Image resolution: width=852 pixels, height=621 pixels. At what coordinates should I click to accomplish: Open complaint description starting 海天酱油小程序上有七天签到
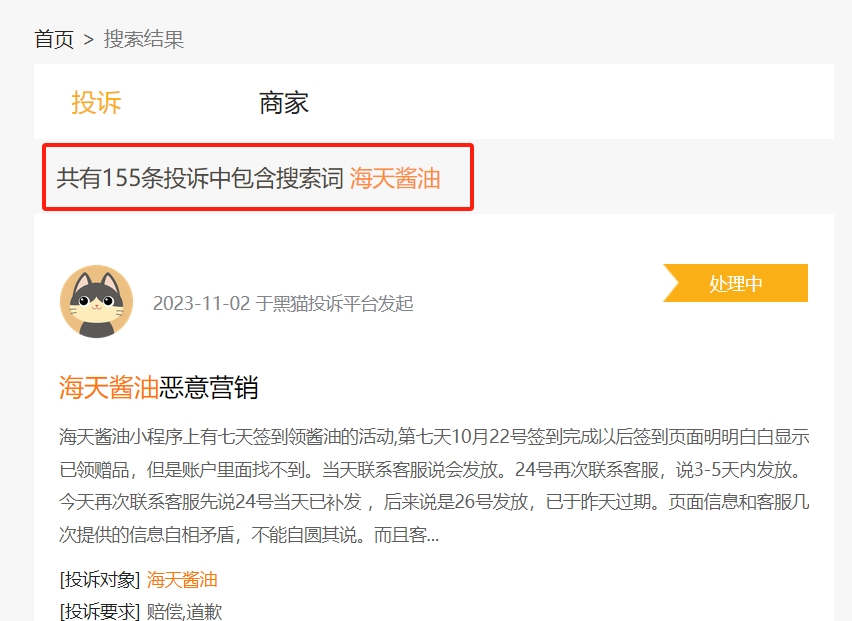[434, 486]
